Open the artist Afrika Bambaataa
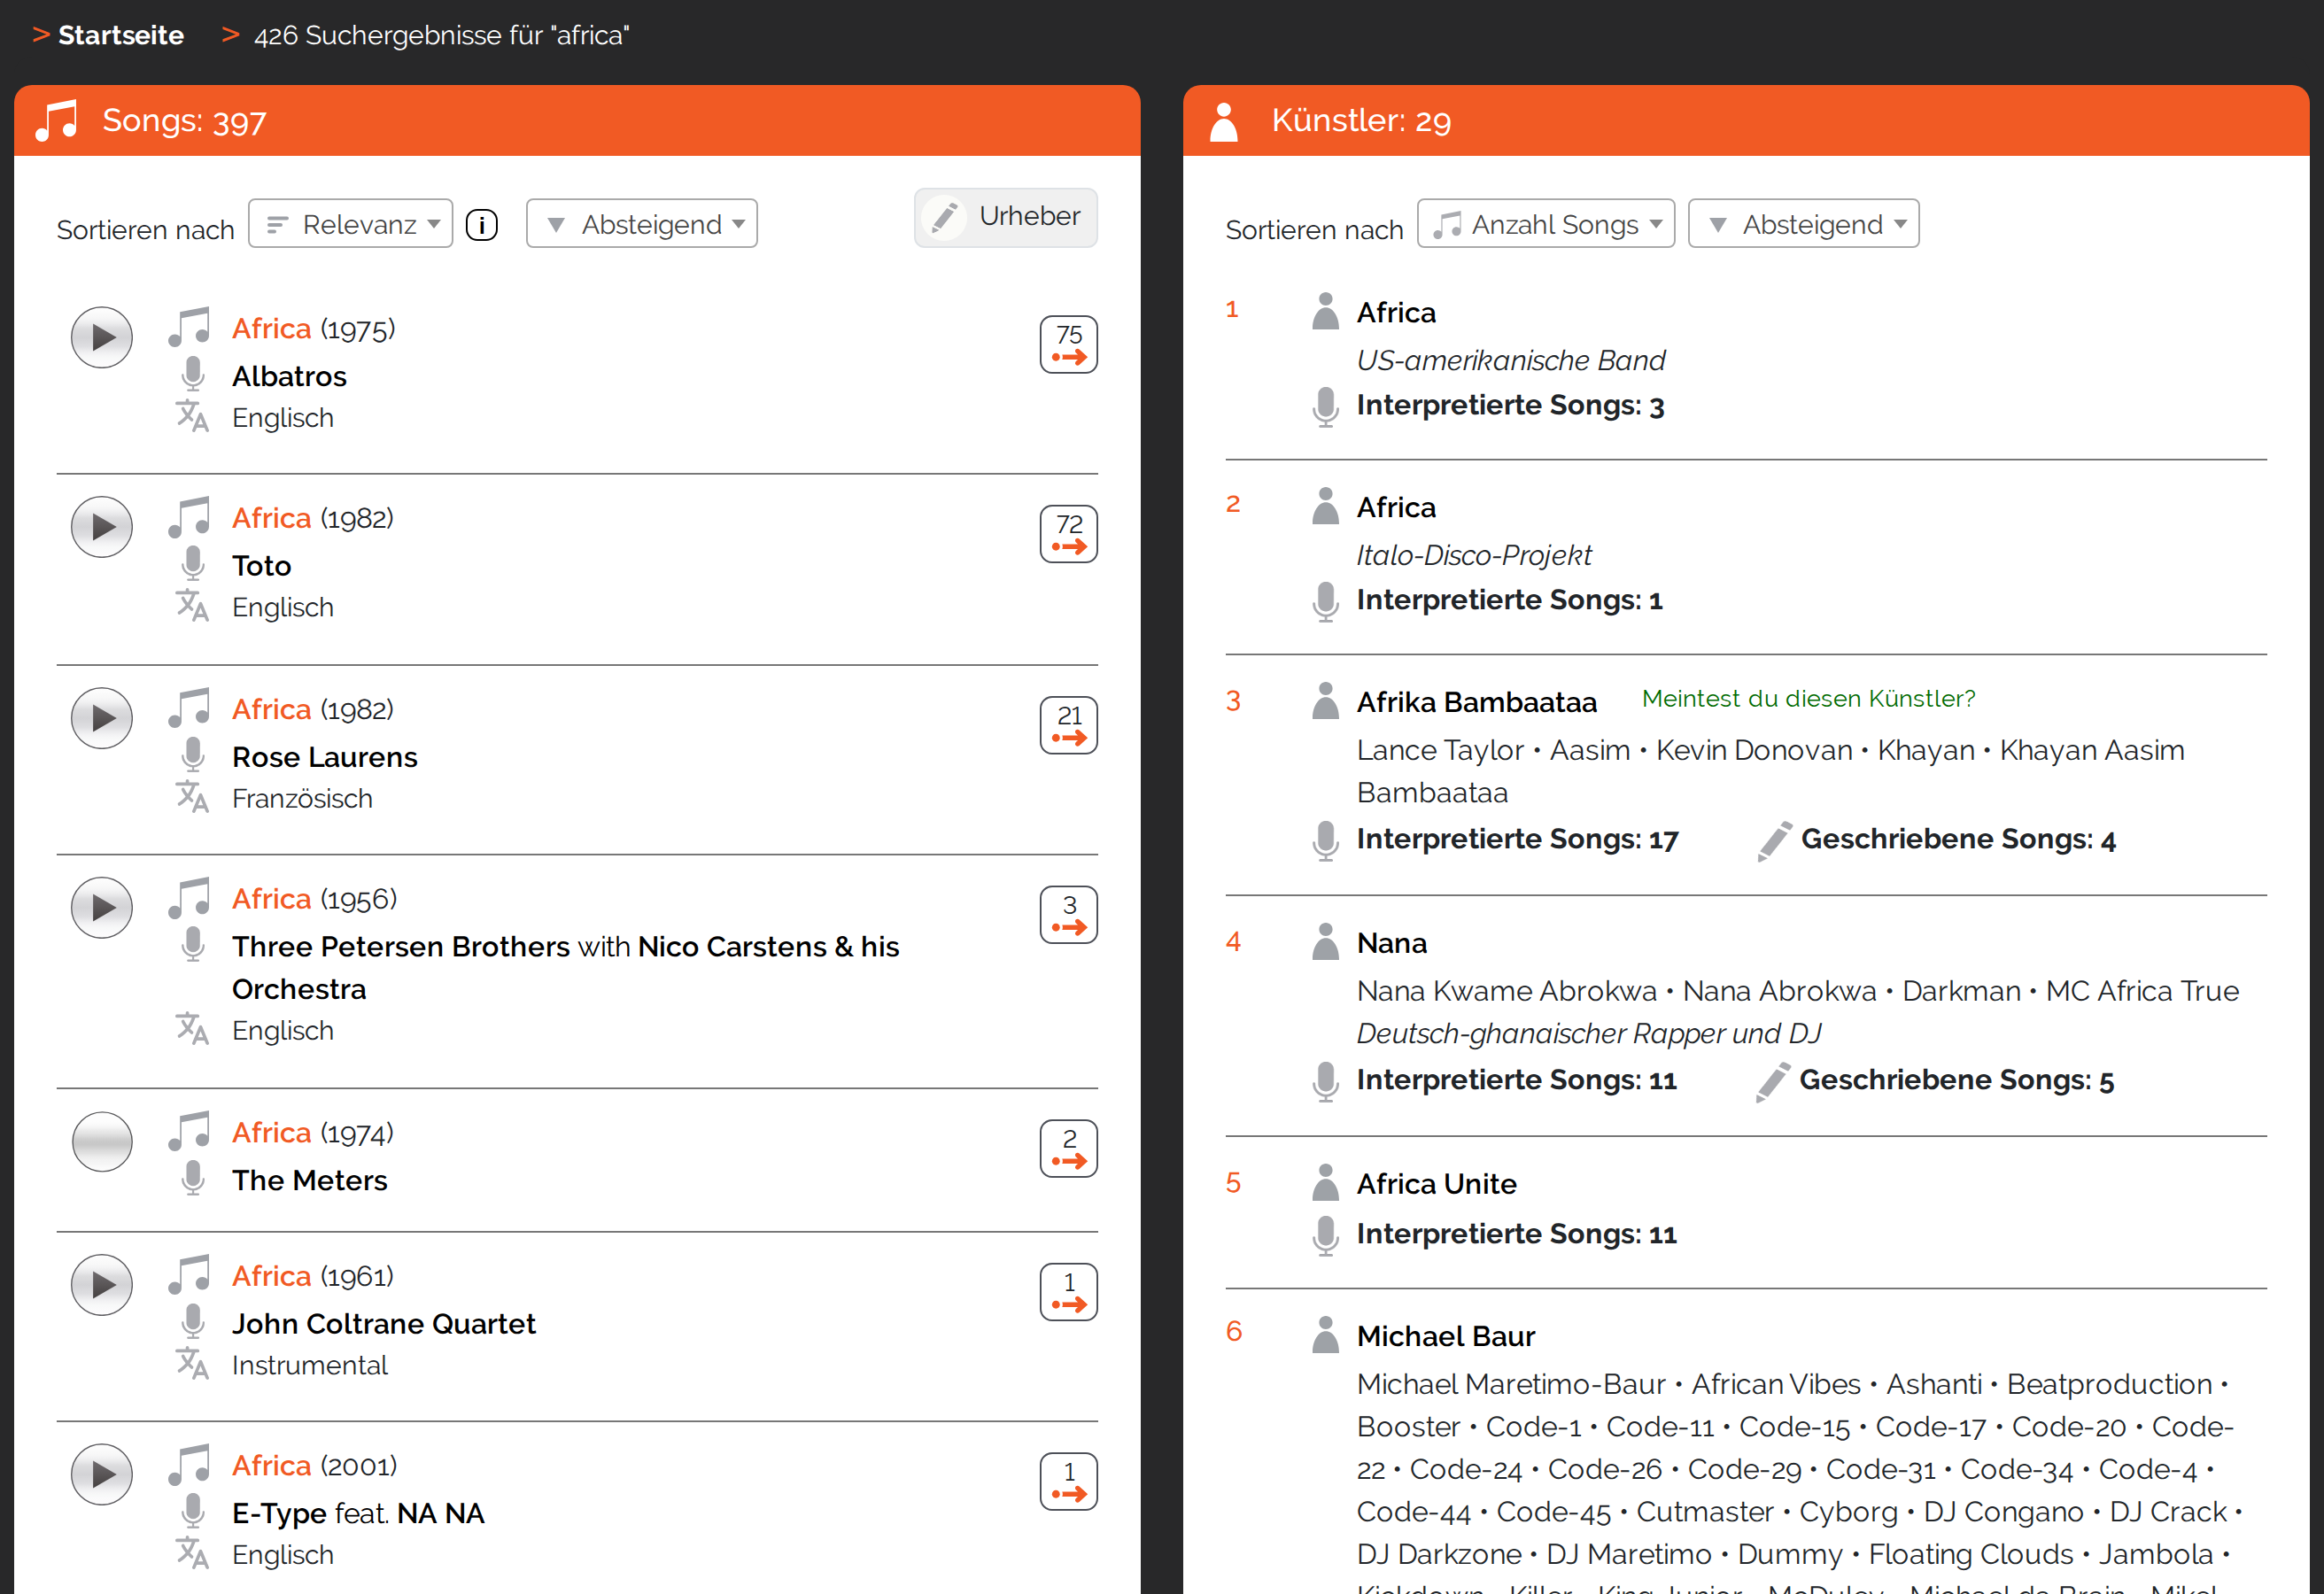This screenshot has width=2324, height=1594. coord(1477,702)
